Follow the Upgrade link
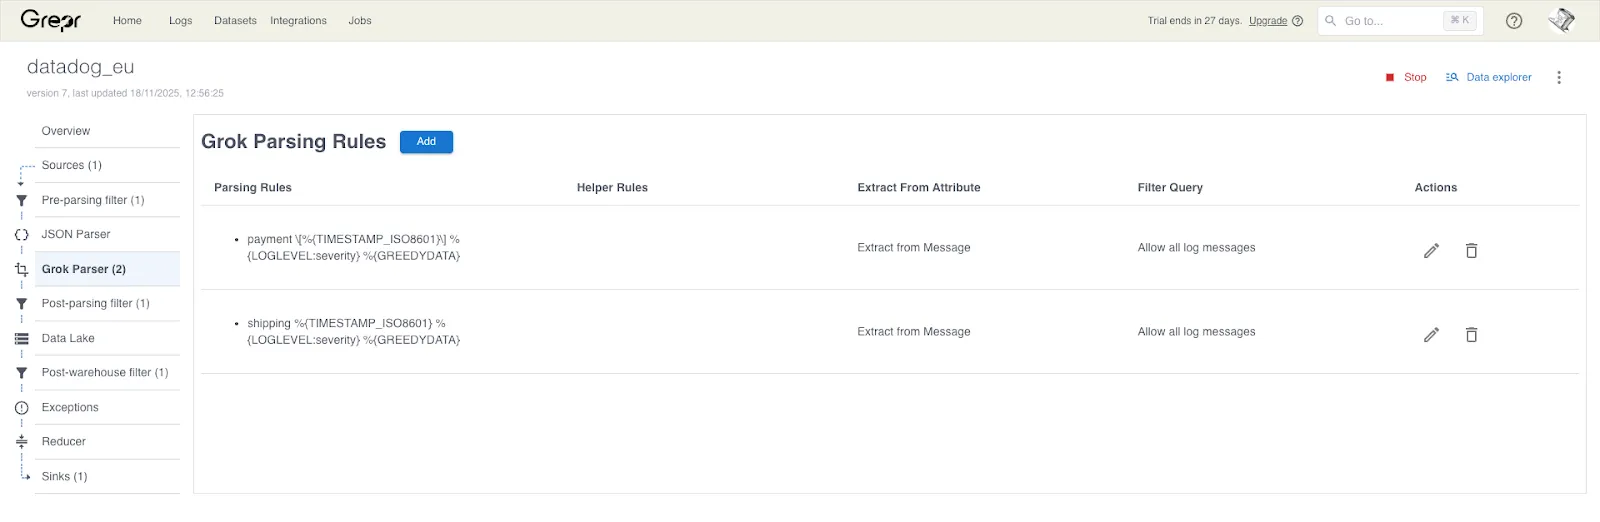Screen dimensions: 1600x522 [1268, 21]
